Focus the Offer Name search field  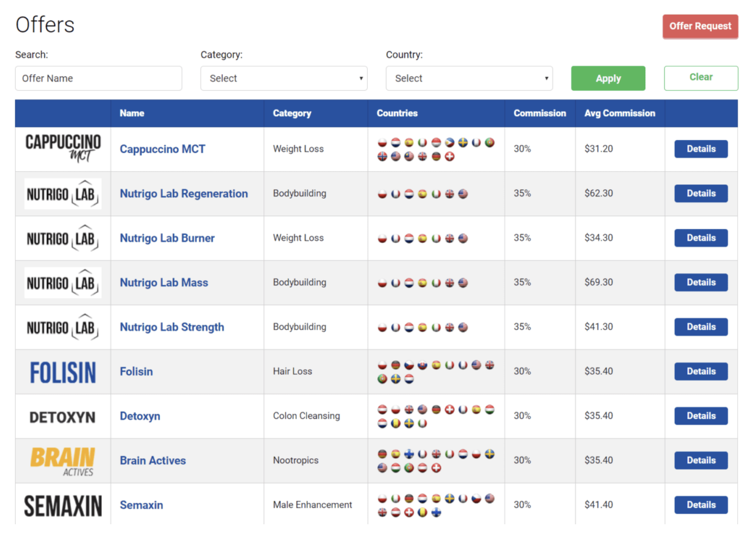(x=99, y=78)
